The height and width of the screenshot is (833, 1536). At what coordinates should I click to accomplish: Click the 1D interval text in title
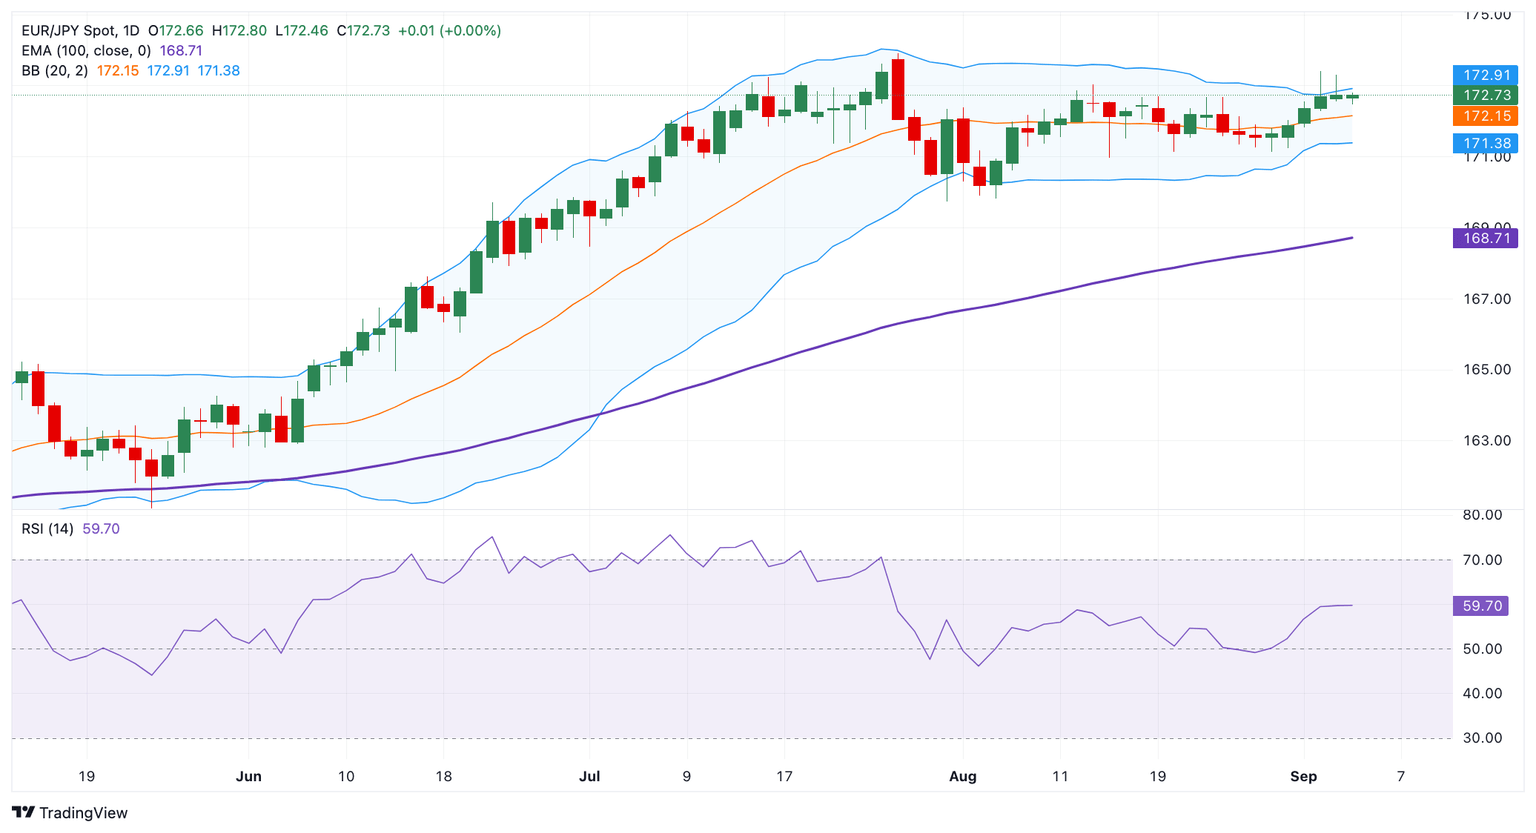tap(130, 31)
